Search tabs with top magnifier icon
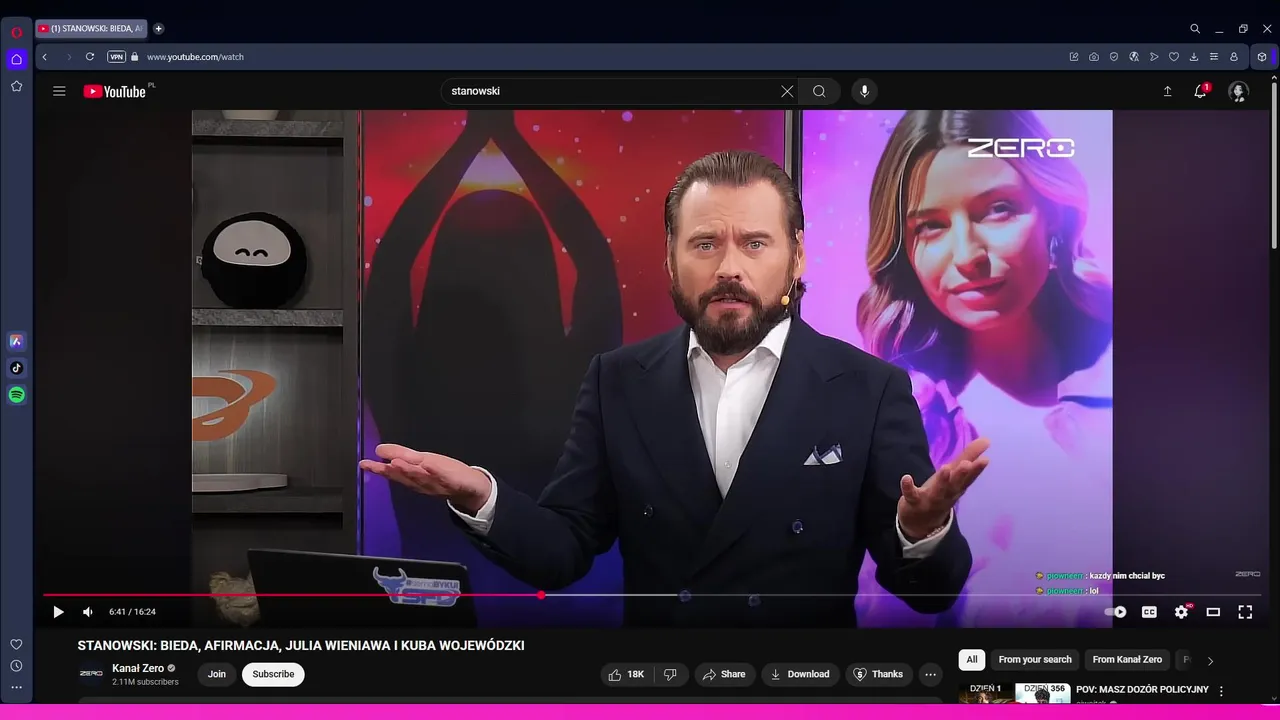1280x720 pixels. point(1195,29)
